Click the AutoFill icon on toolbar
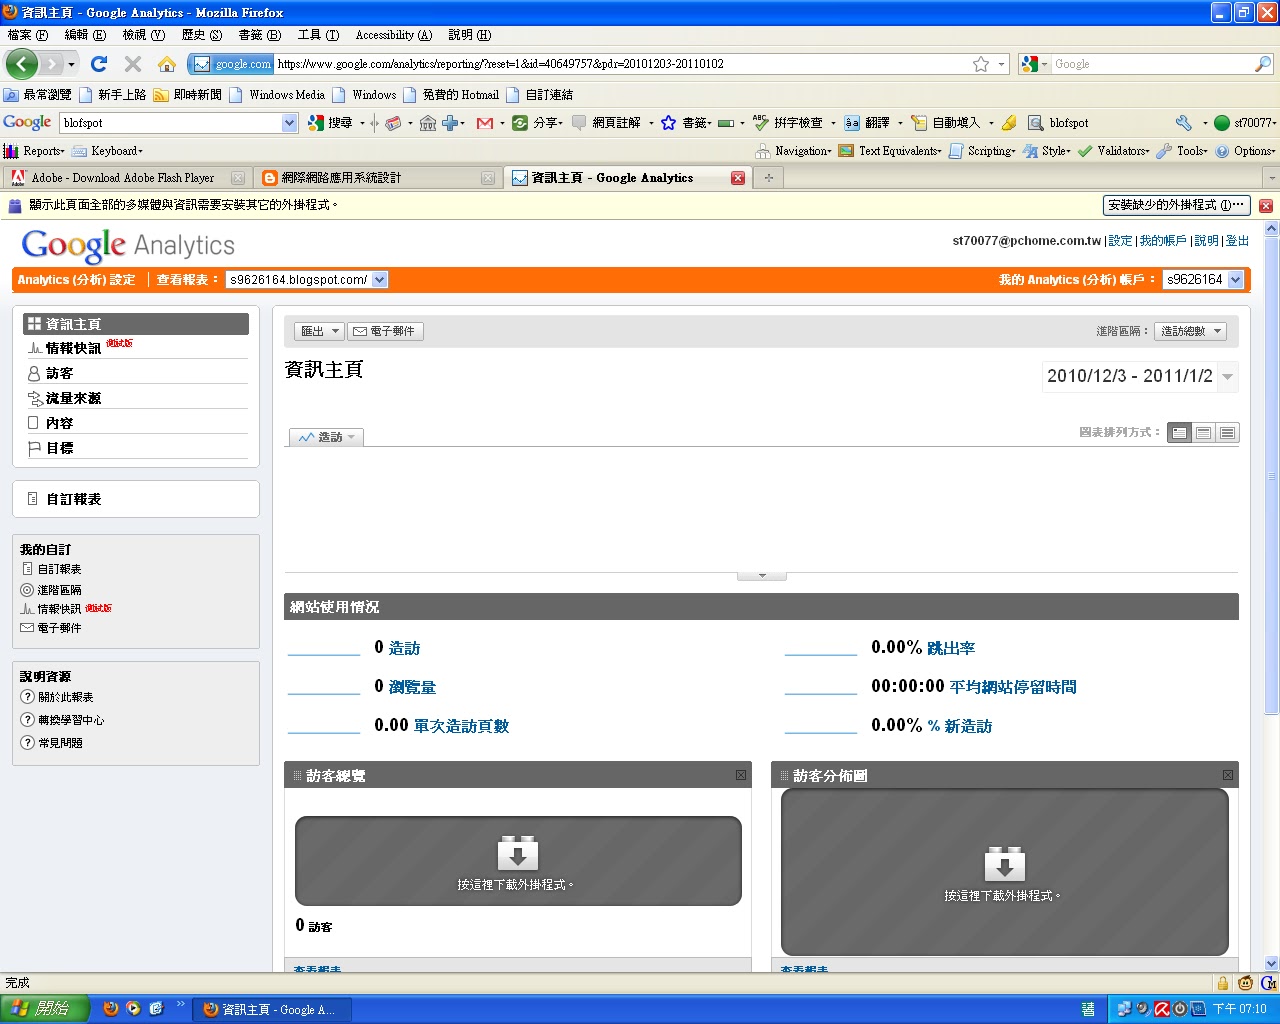This screenshot has height=1024, width=1280. point(919,123)
